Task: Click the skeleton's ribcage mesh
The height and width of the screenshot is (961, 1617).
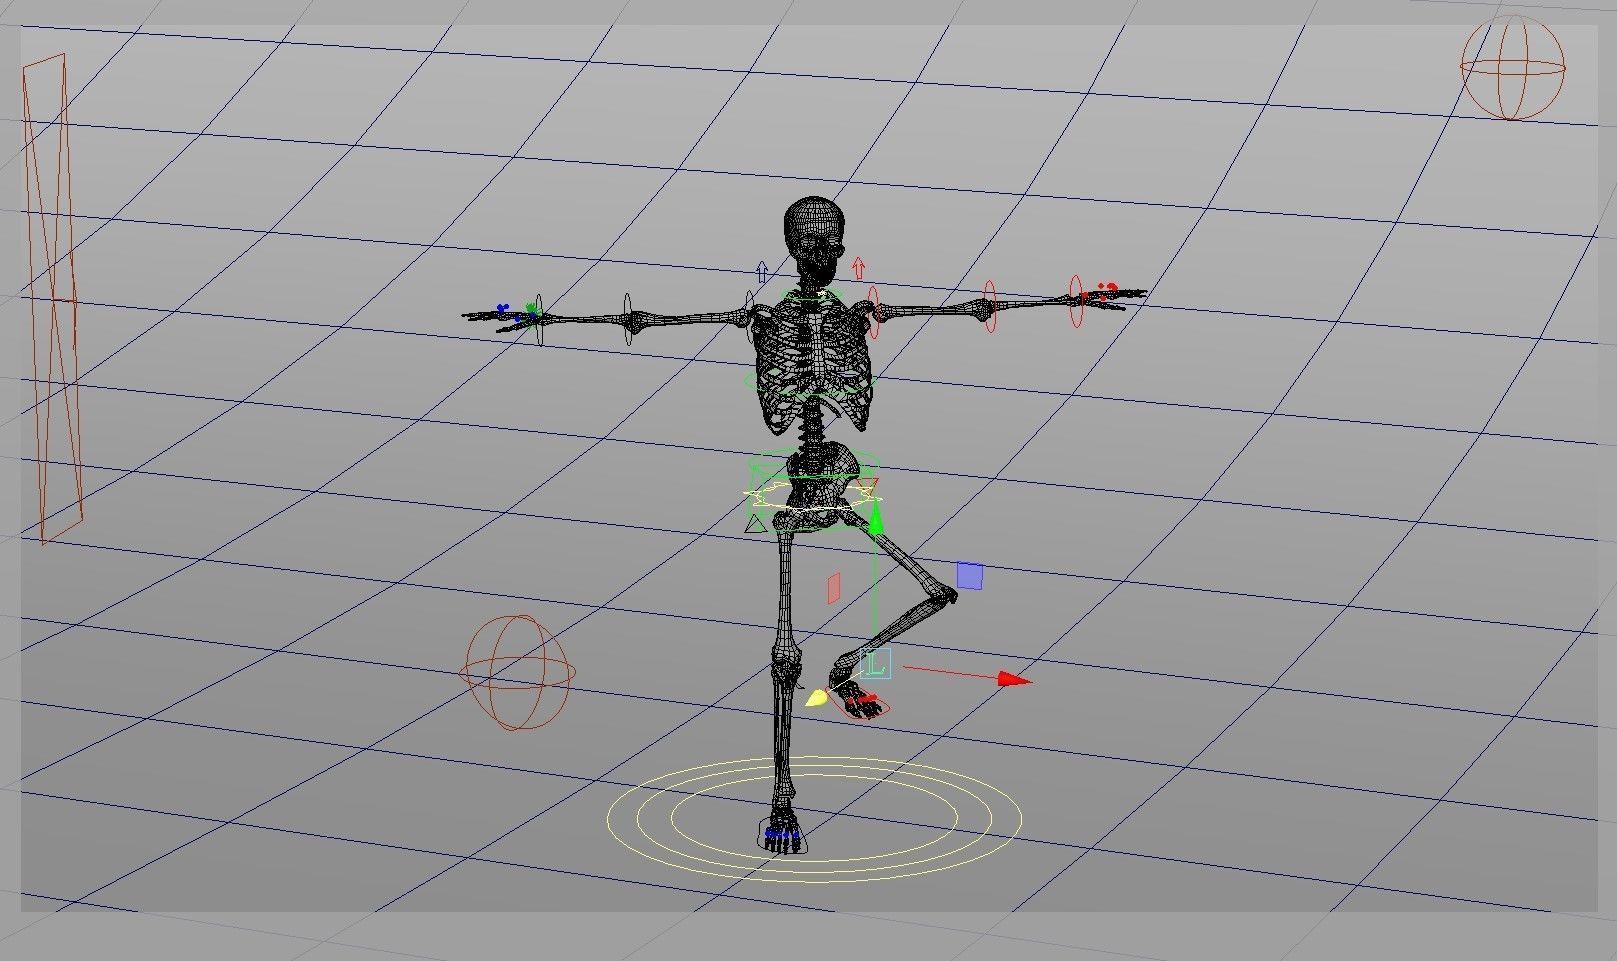Action: click(814, 365)
